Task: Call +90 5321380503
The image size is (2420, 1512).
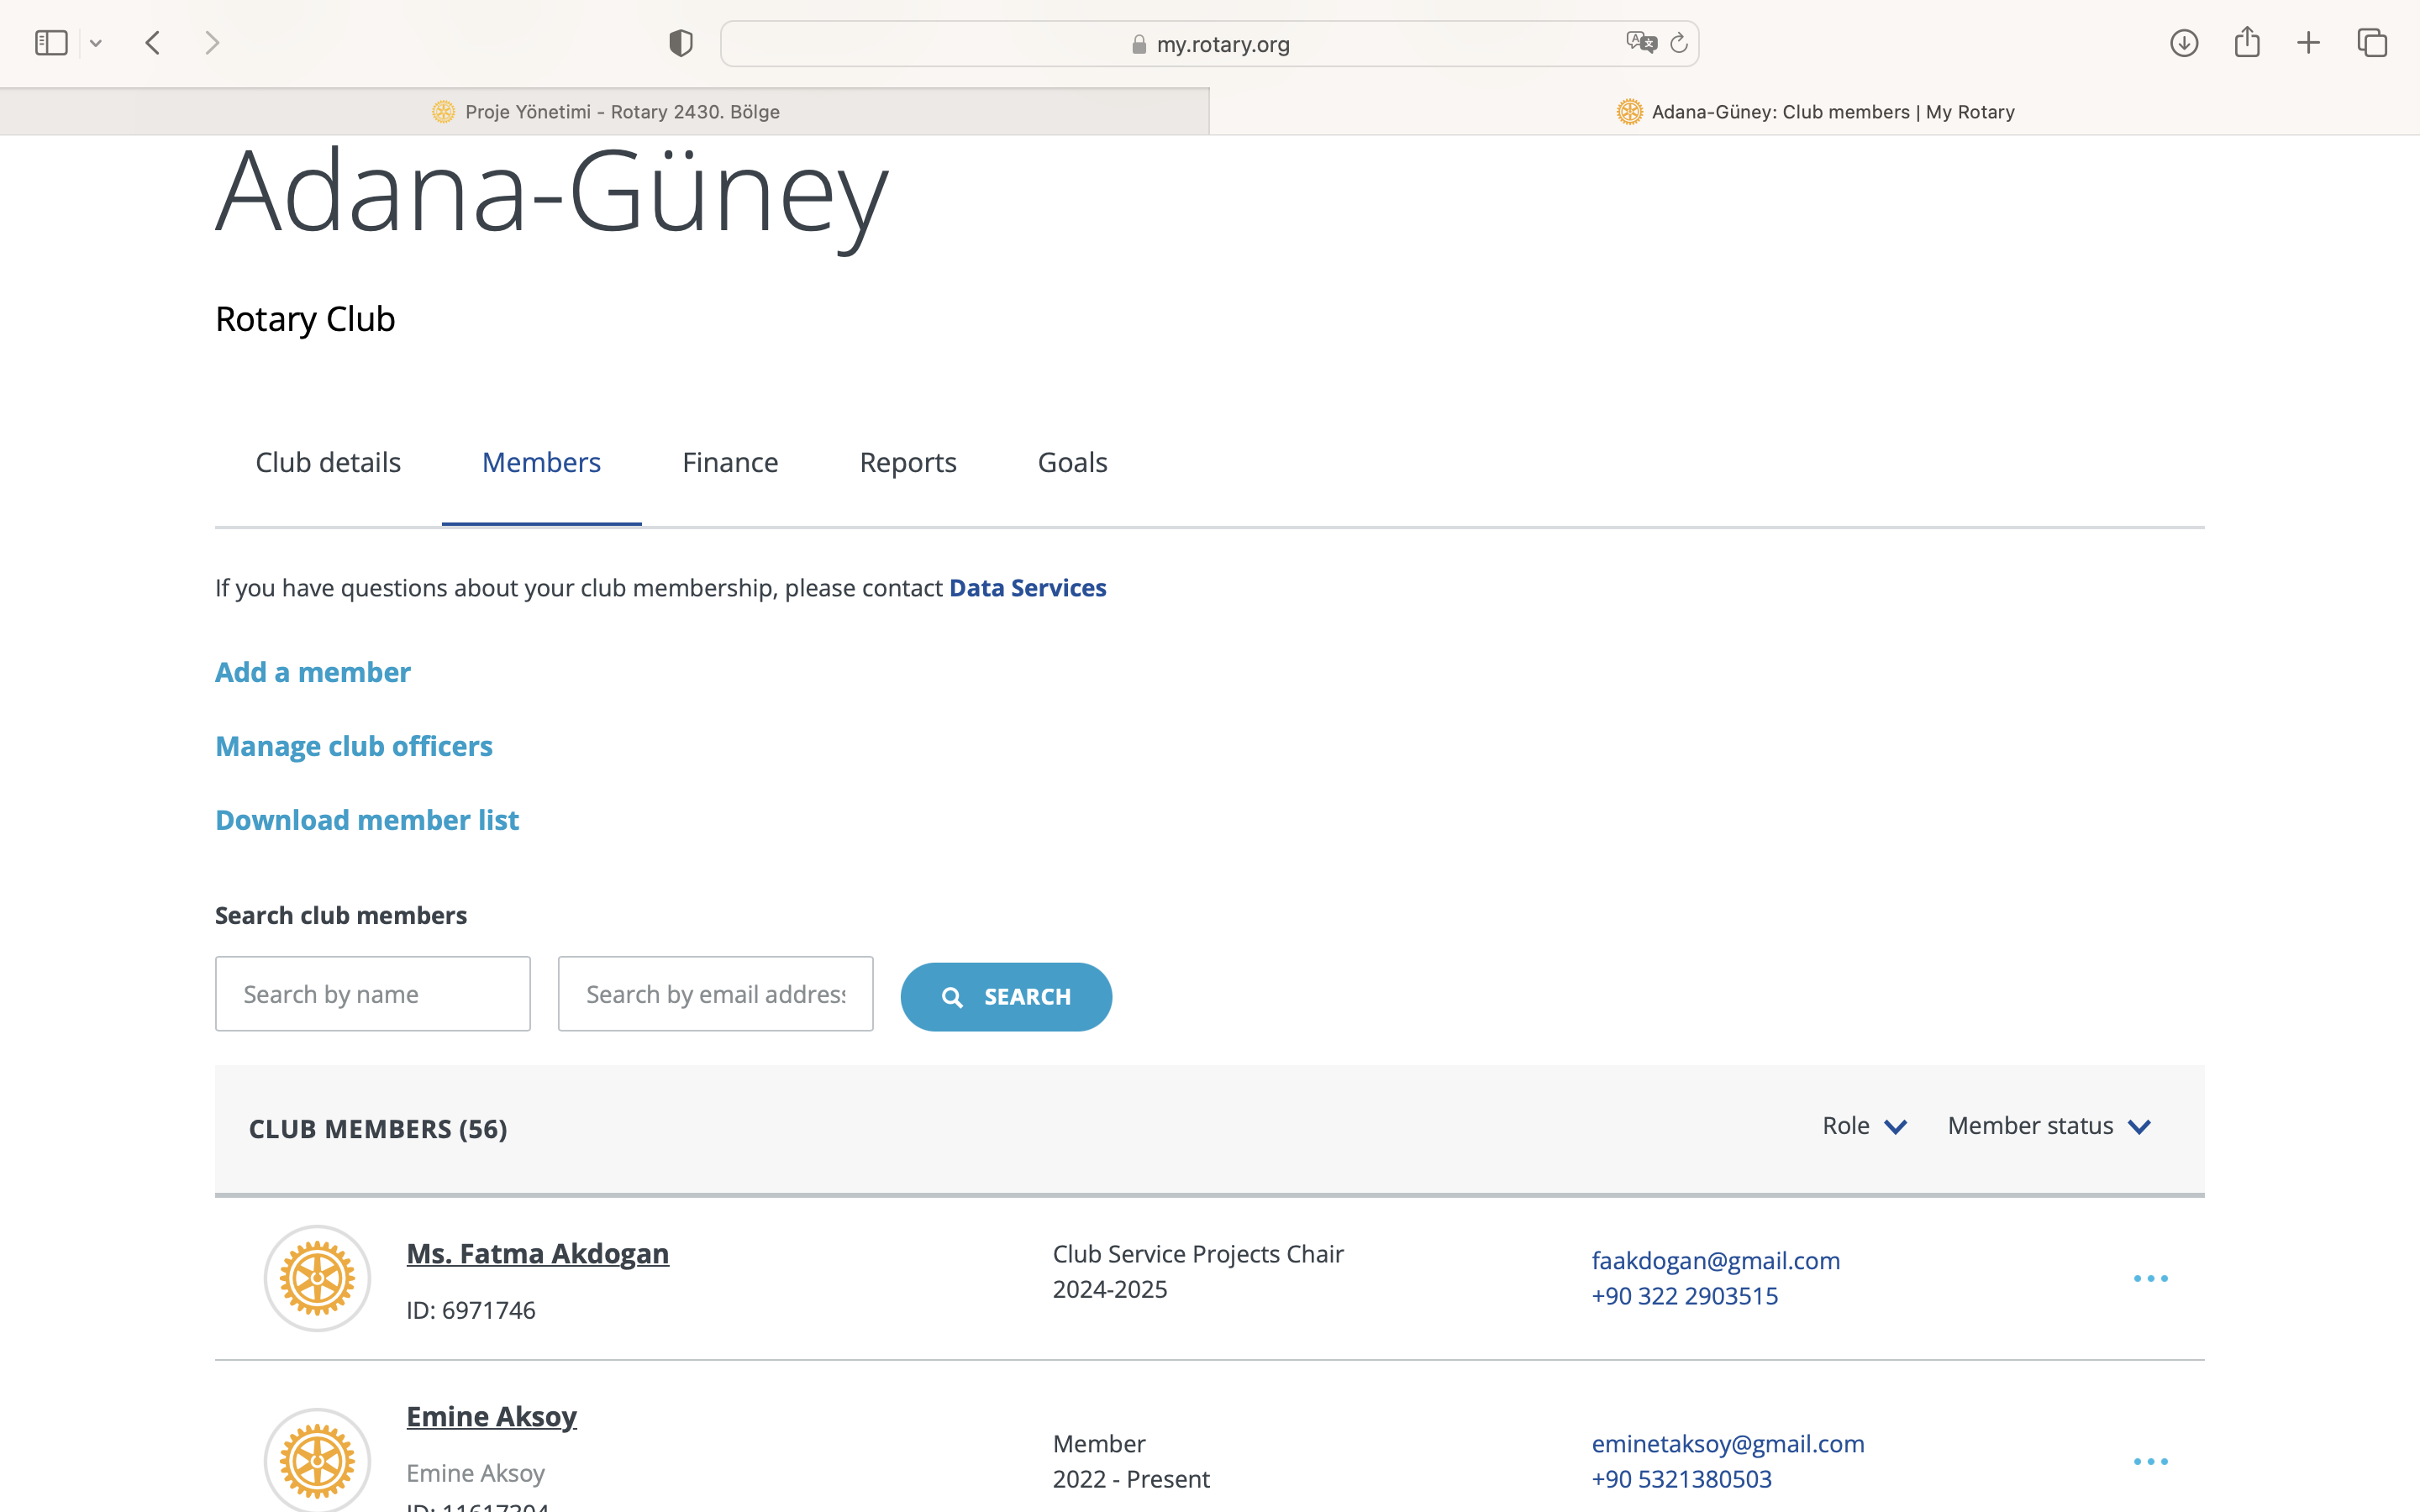Action: (1682, 1479)
